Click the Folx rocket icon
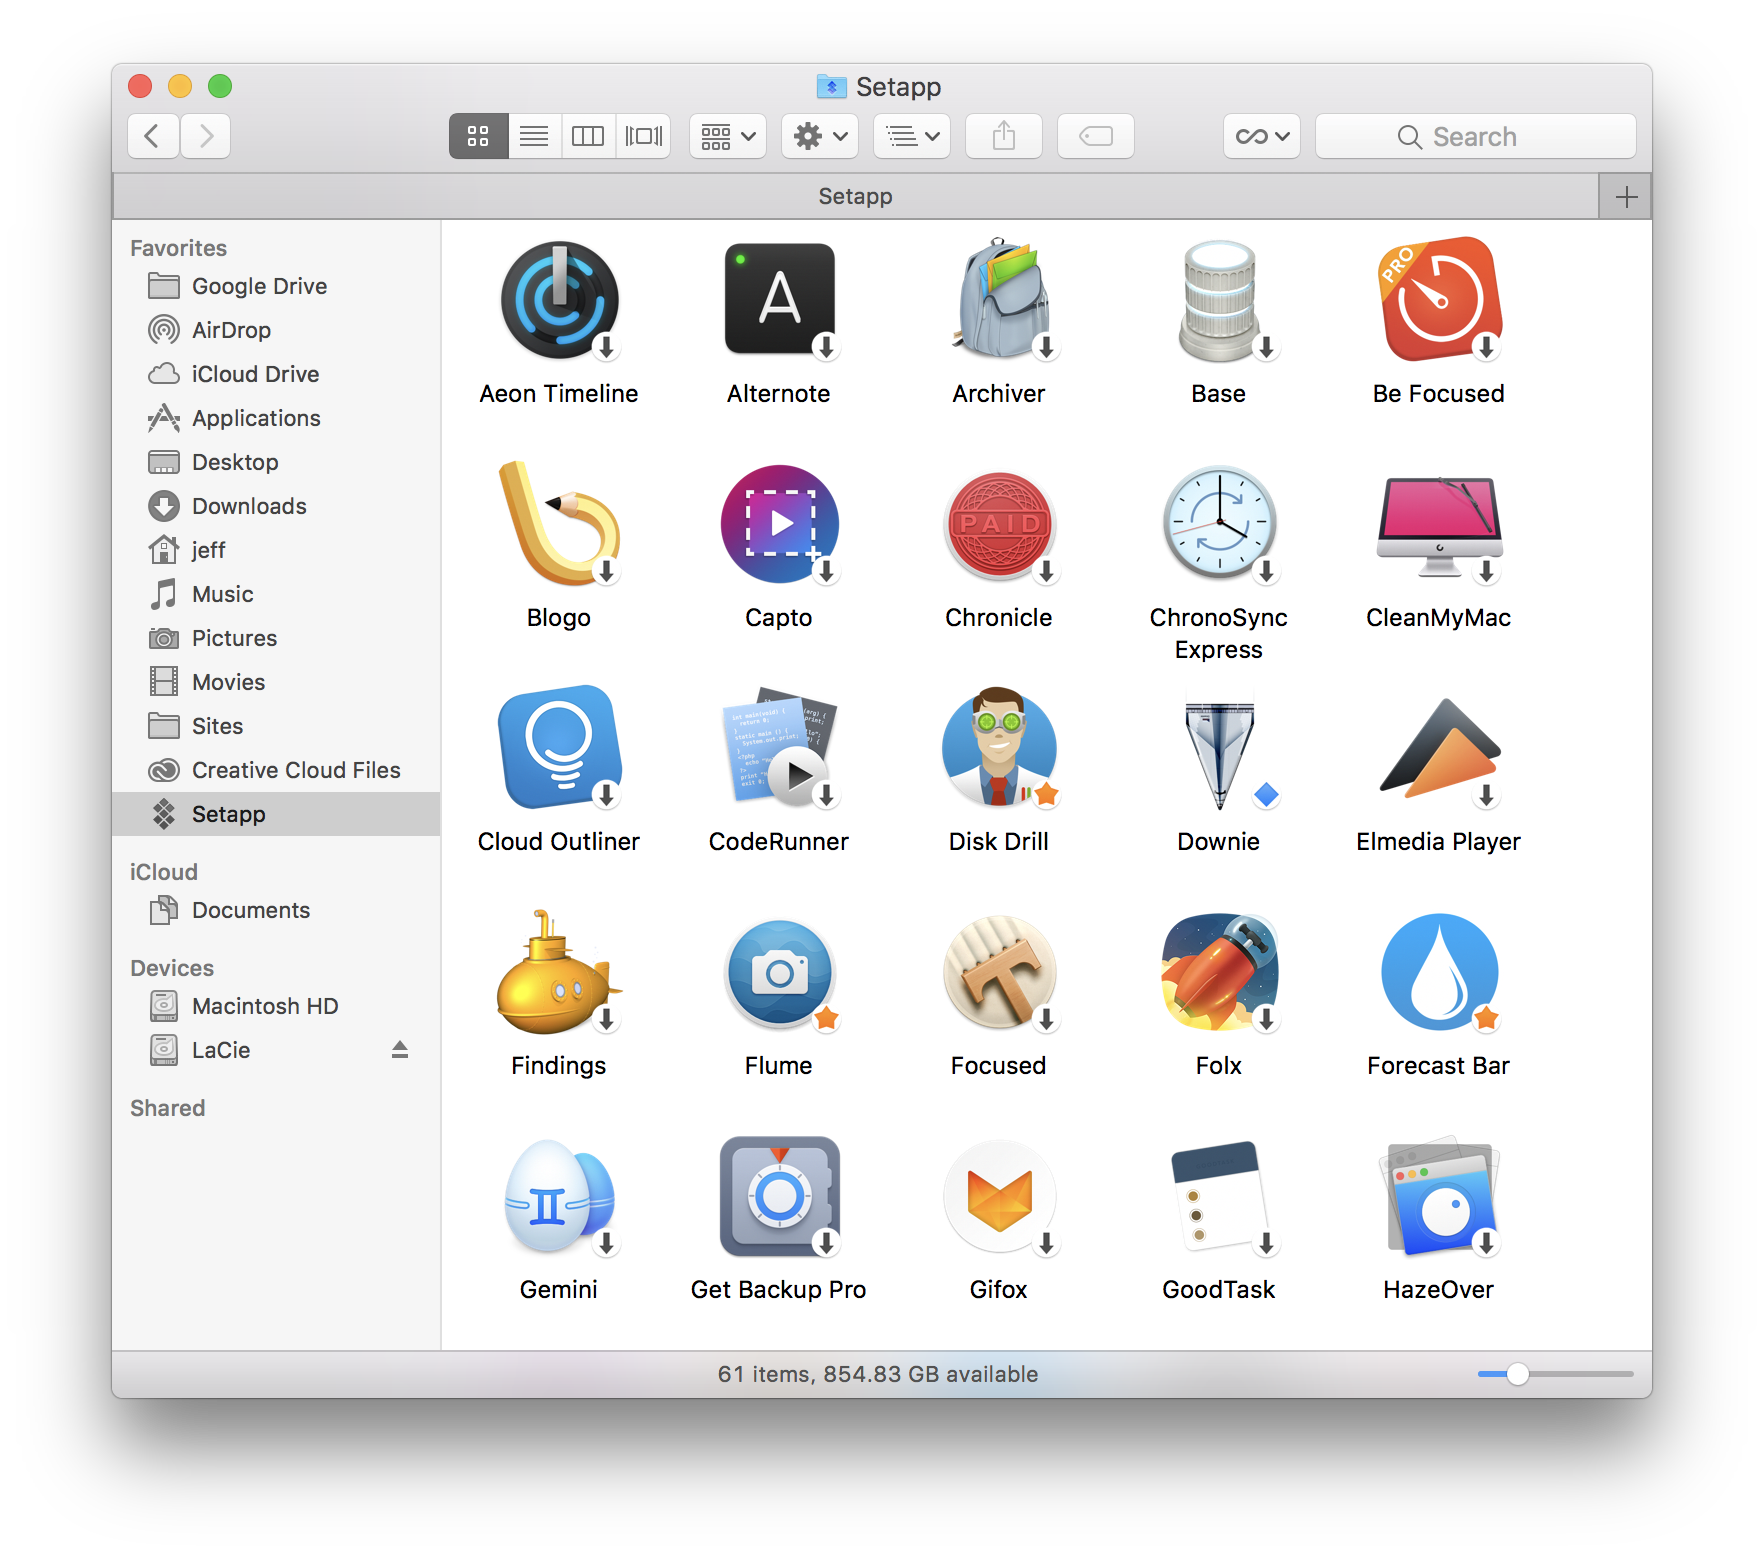 point(1218,972)
